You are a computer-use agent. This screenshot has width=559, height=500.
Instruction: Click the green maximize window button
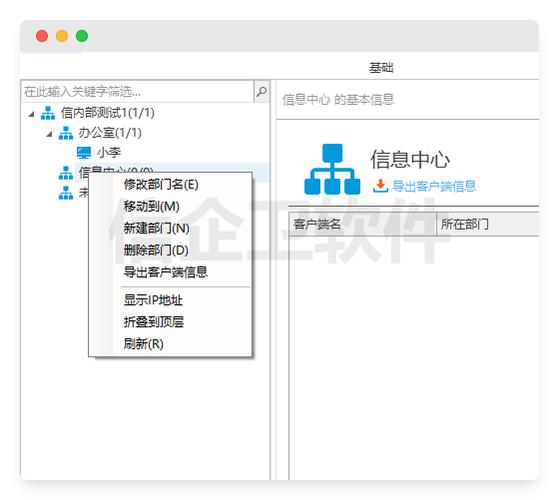pyautogui.click(x=82, y=36)
